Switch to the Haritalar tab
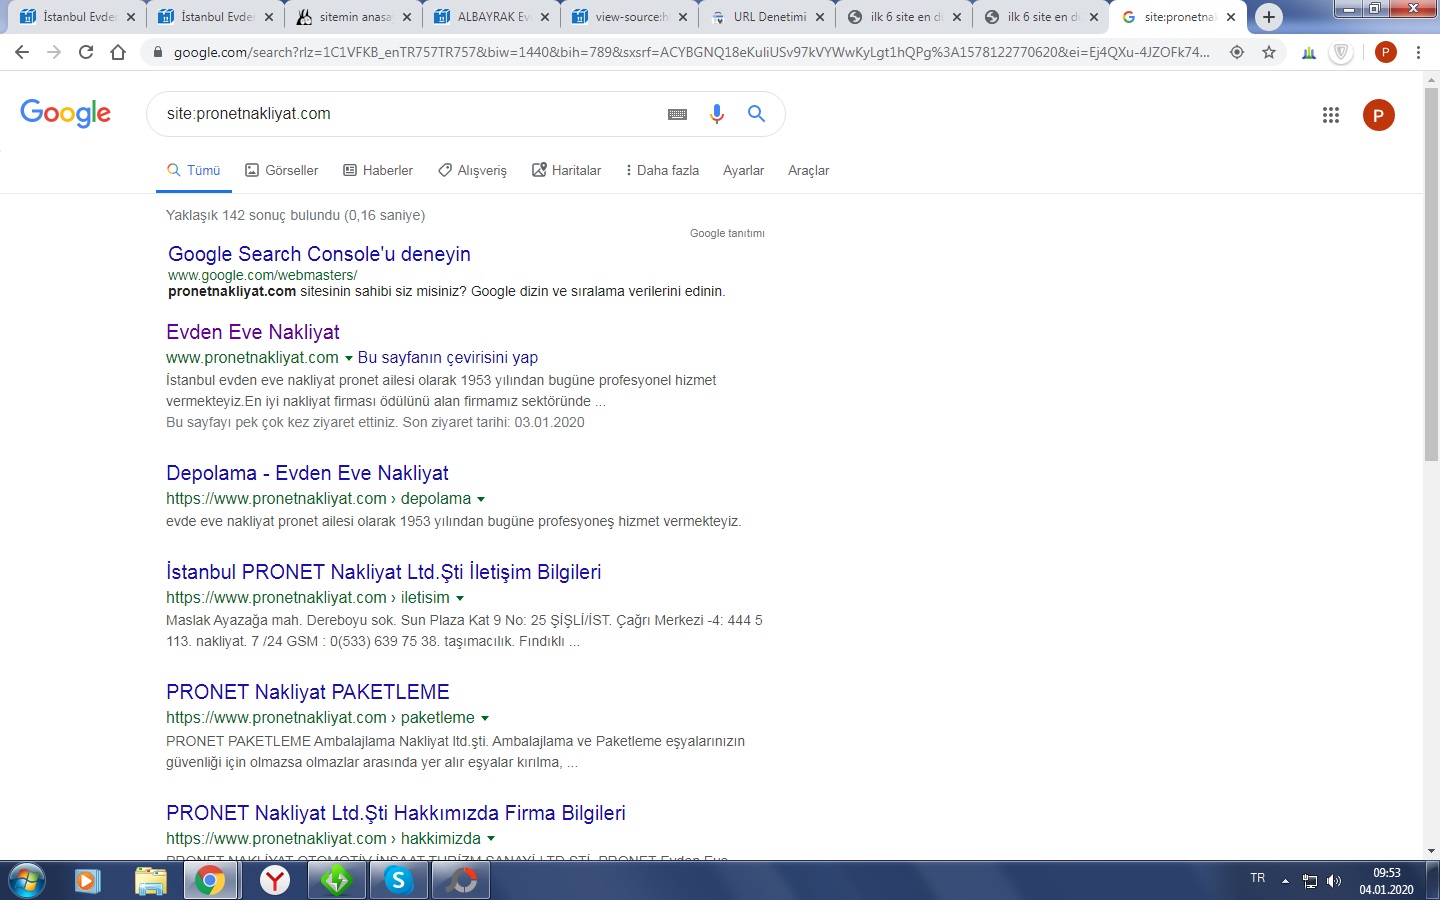Screen dimensions: 1440x900 pyautogui.click(x=566, y=170)
